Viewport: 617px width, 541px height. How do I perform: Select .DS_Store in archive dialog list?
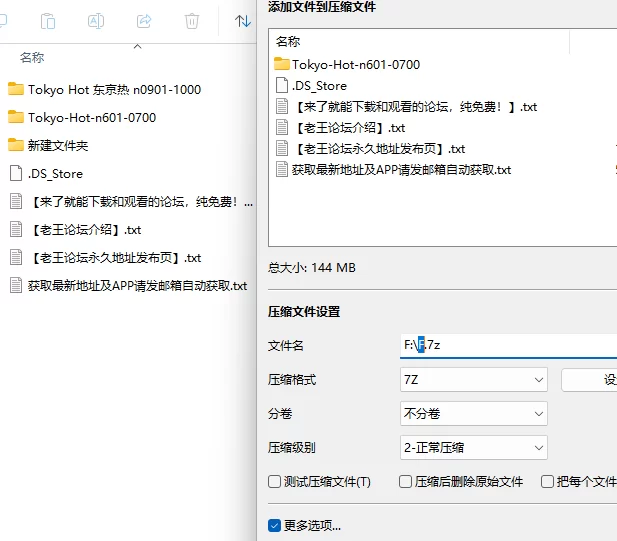pyautogui.click(x=311, y=86)
